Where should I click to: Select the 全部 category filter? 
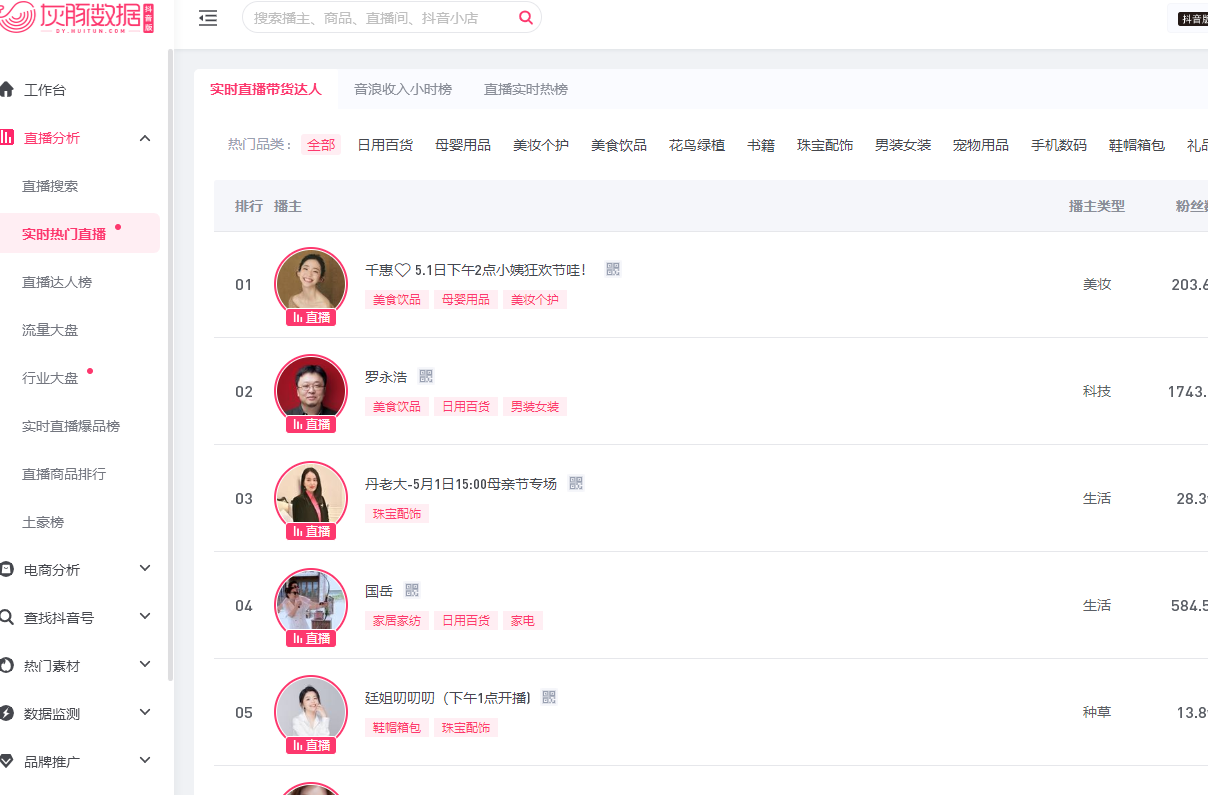click(x=321, y=145)
